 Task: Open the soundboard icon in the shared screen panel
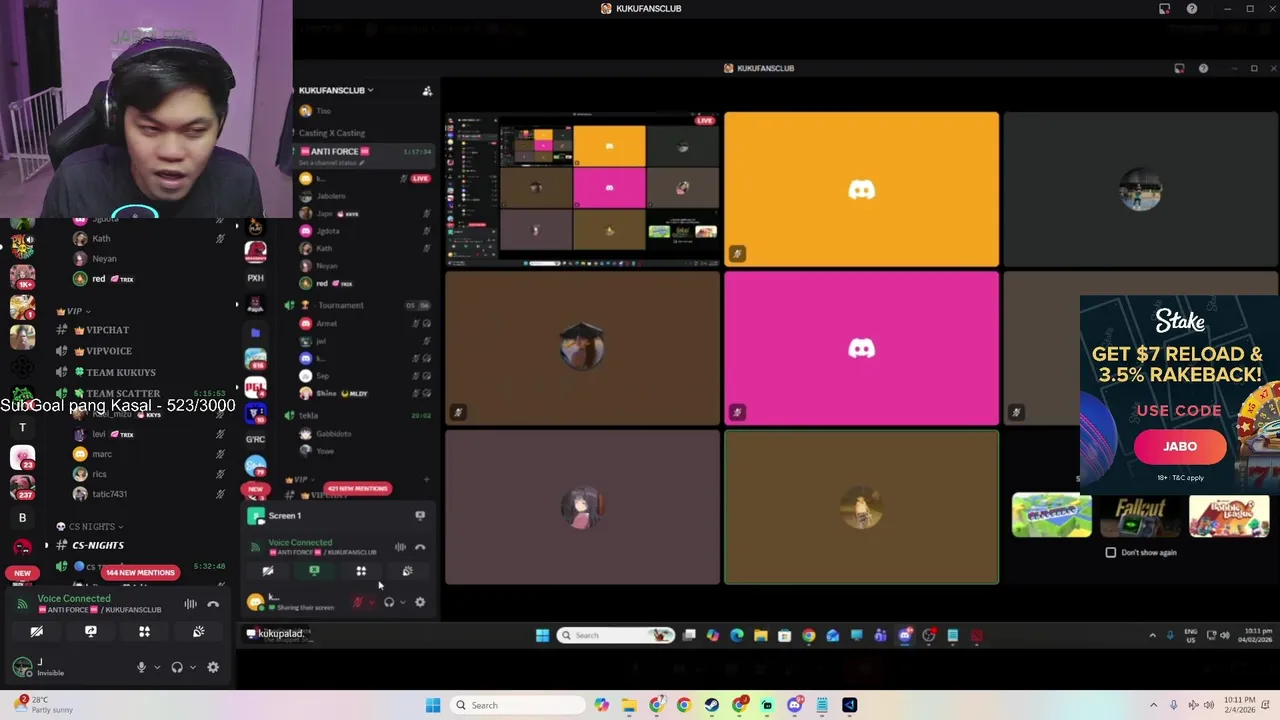click(407, 571)
